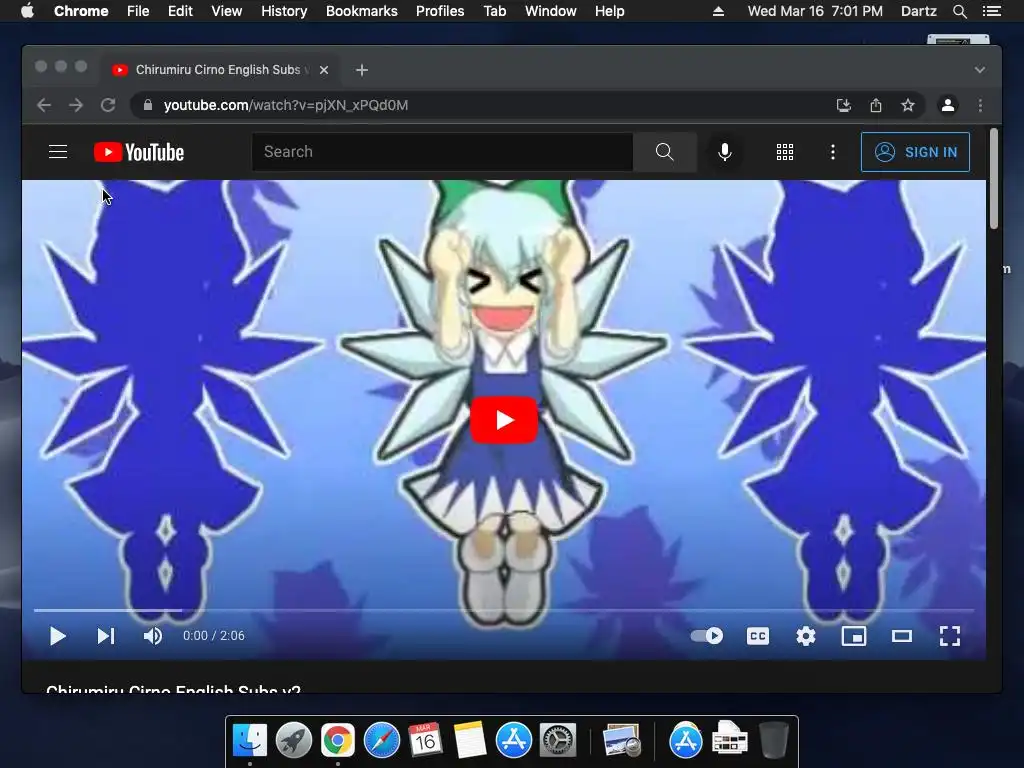Viewport: 1024px width, 768px height.
Task: Open Notification Center list icon
Action: [991, 11]
